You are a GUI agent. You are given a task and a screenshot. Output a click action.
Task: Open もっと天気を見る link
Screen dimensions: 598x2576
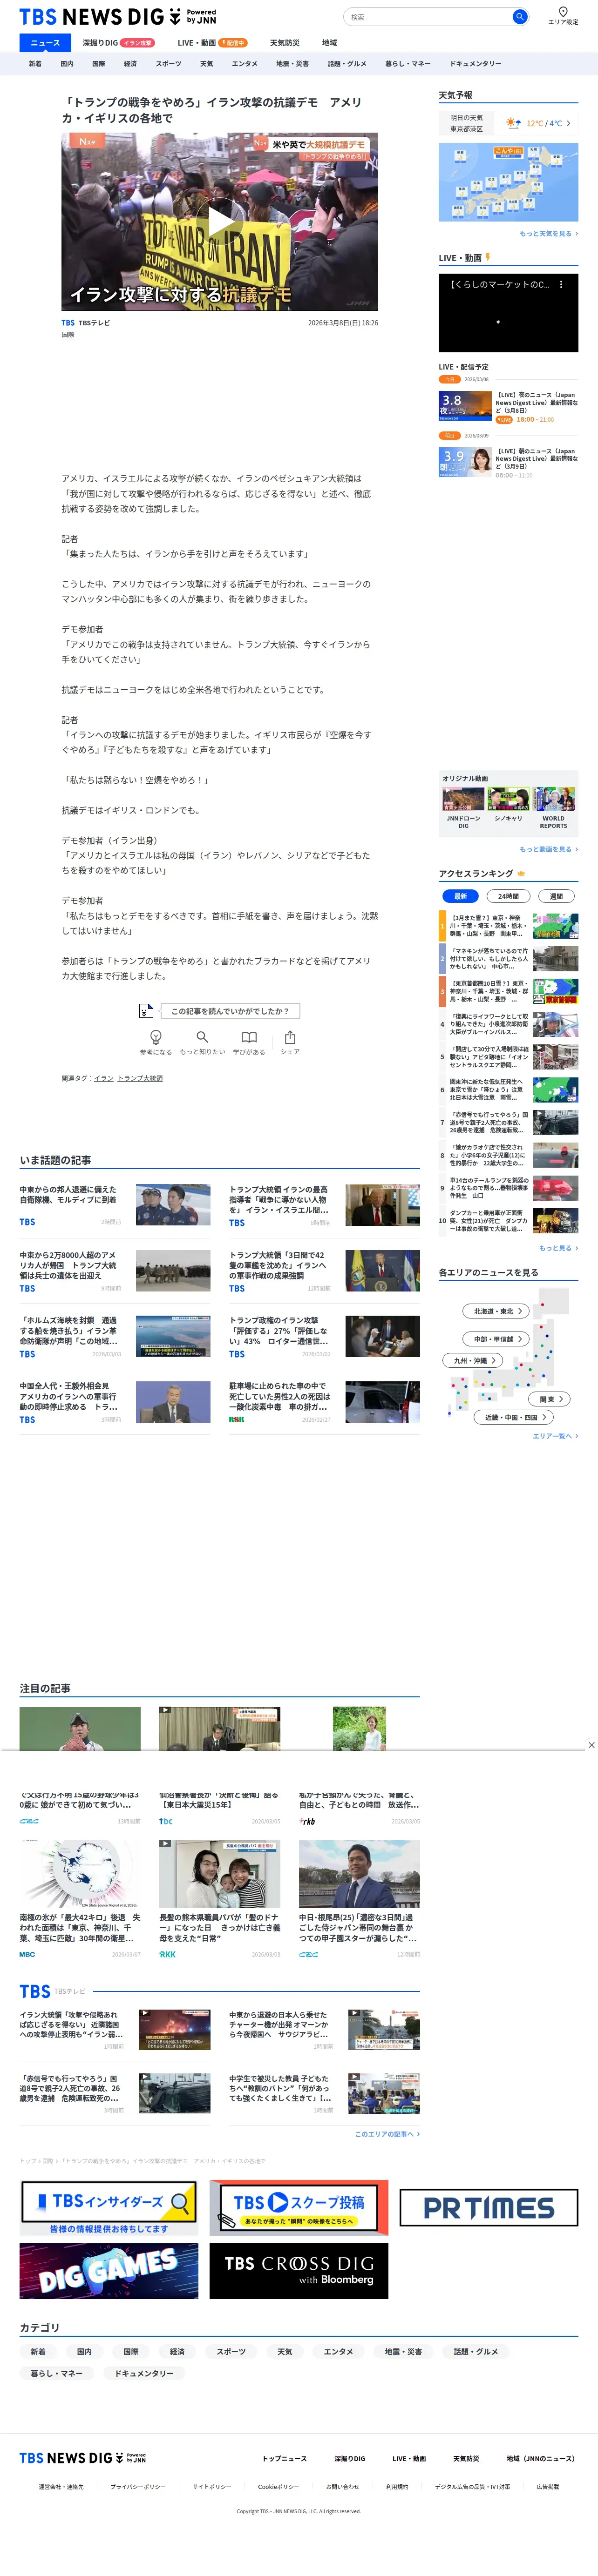(x=548, y=233)
